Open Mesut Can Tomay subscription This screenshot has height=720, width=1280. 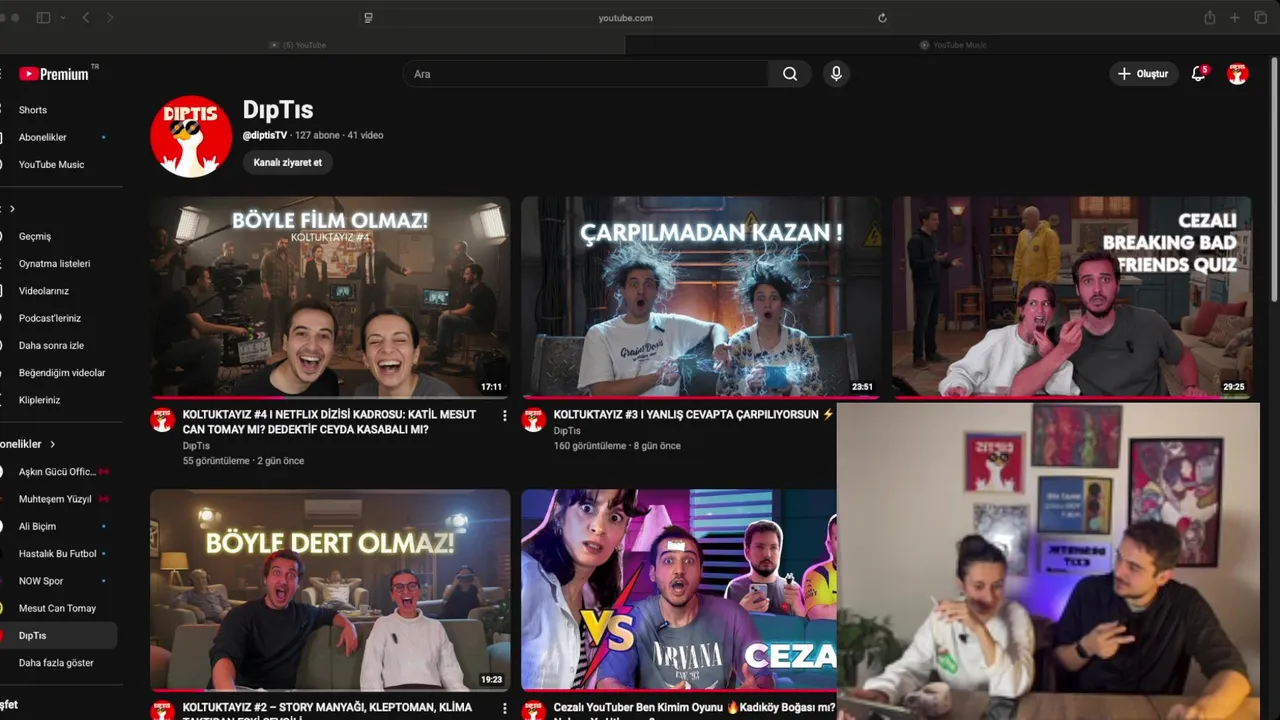[x=57, y=608]
